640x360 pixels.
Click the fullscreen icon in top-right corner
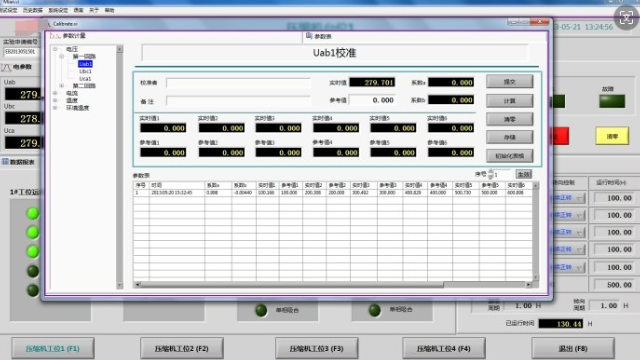coord(626,18)
